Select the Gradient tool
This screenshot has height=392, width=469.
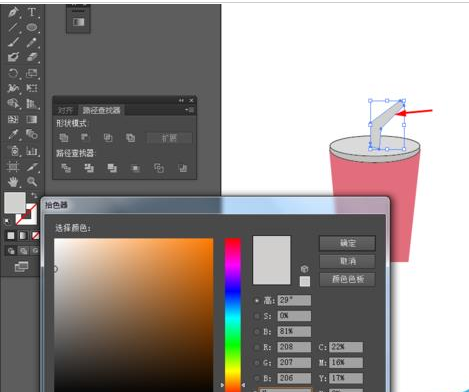(x=32, y=119)
